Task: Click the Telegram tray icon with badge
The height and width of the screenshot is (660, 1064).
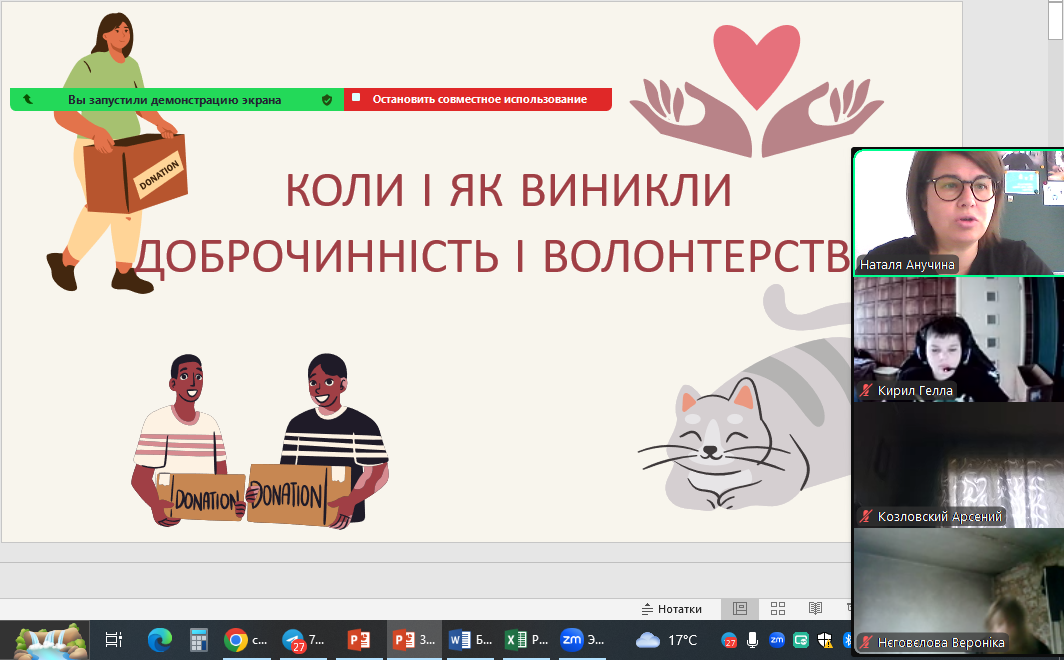Action: [729, 640]
